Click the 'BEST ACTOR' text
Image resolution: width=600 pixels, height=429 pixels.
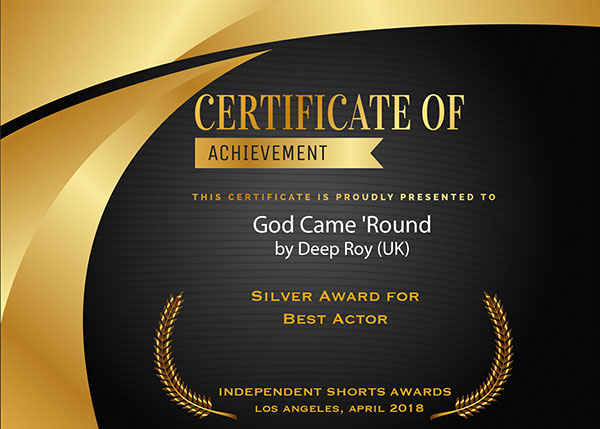coord(335,319)
